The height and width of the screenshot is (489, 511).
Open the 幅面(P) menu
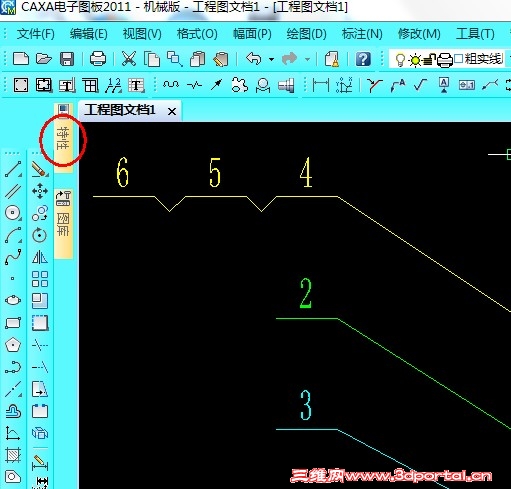[252, 34]
